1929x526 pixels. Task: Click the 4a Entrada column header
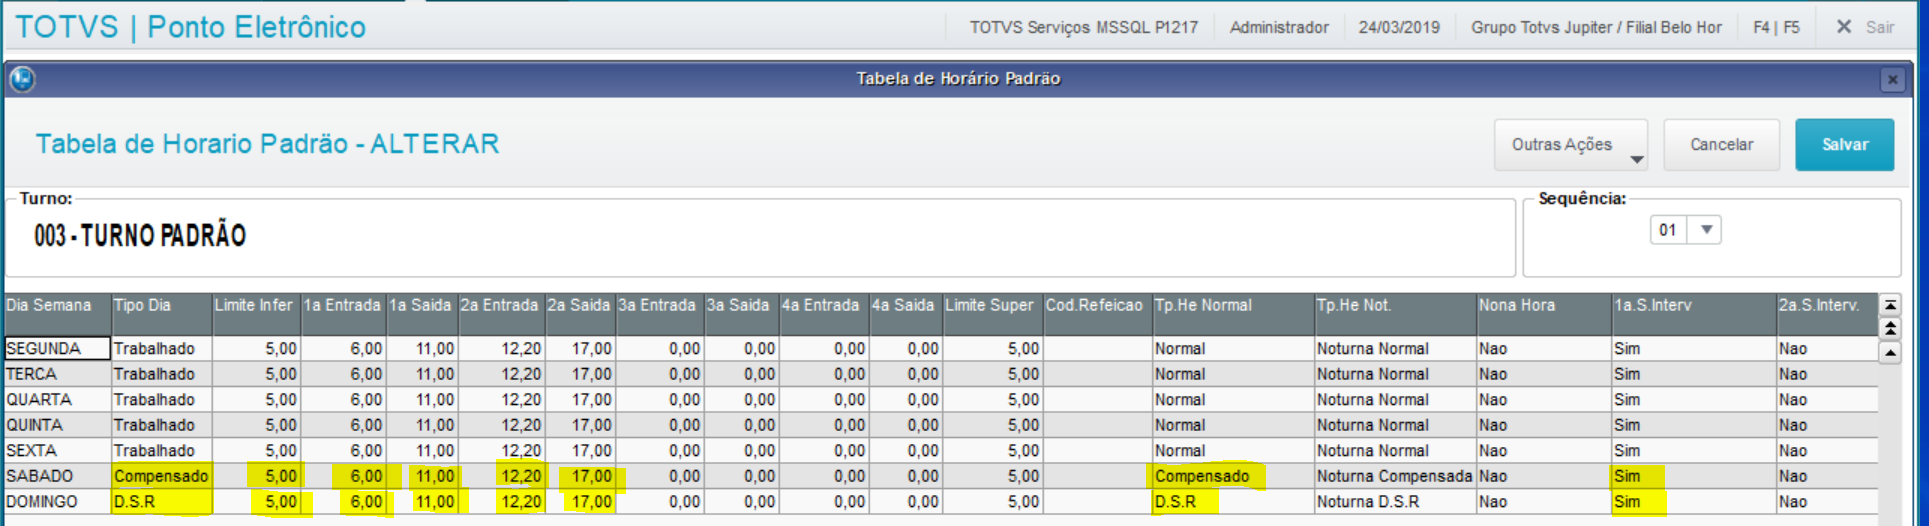[824, 314]
